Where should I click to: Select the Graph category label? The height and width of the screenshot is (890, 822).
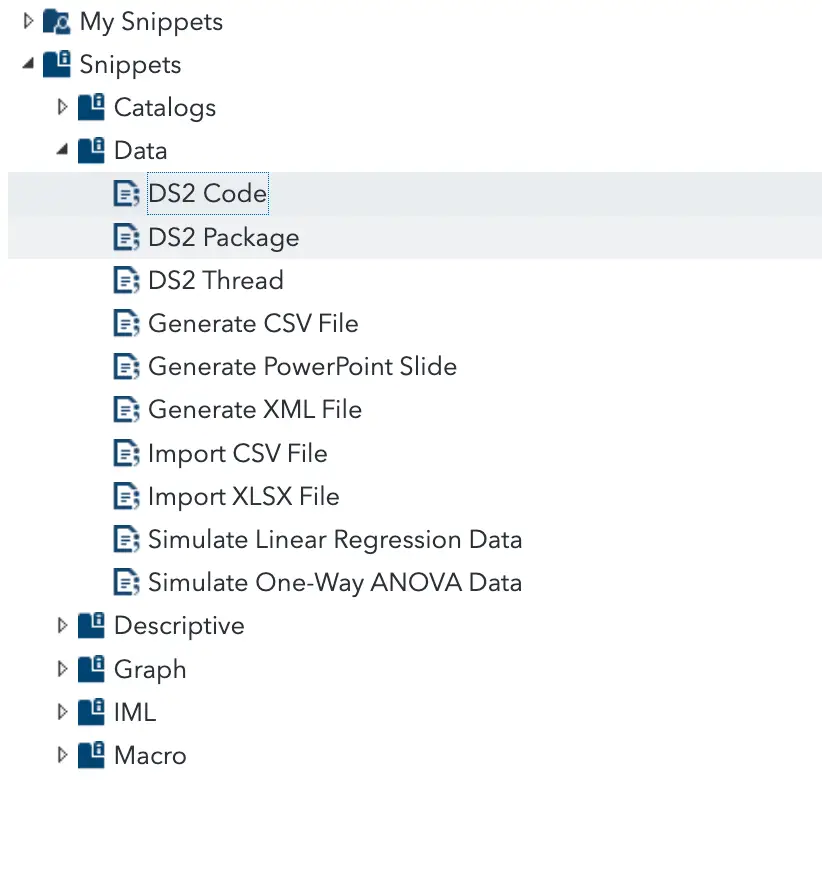tap(150, 670)
